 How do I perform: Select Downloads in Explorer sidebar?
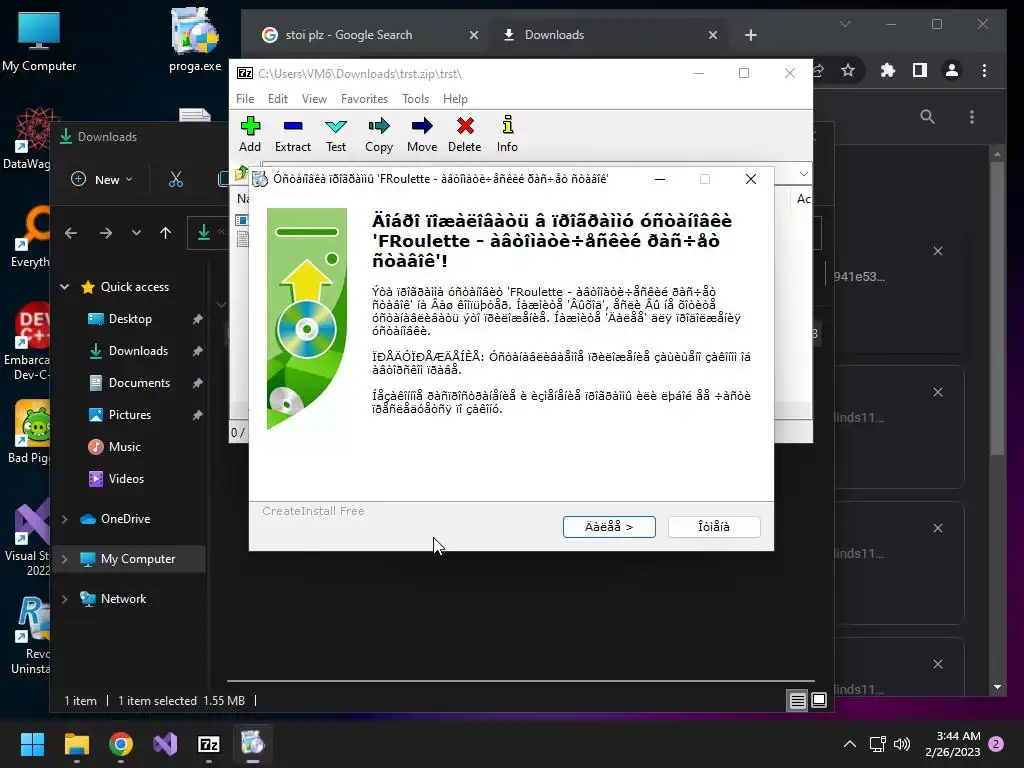click(138, 351)
